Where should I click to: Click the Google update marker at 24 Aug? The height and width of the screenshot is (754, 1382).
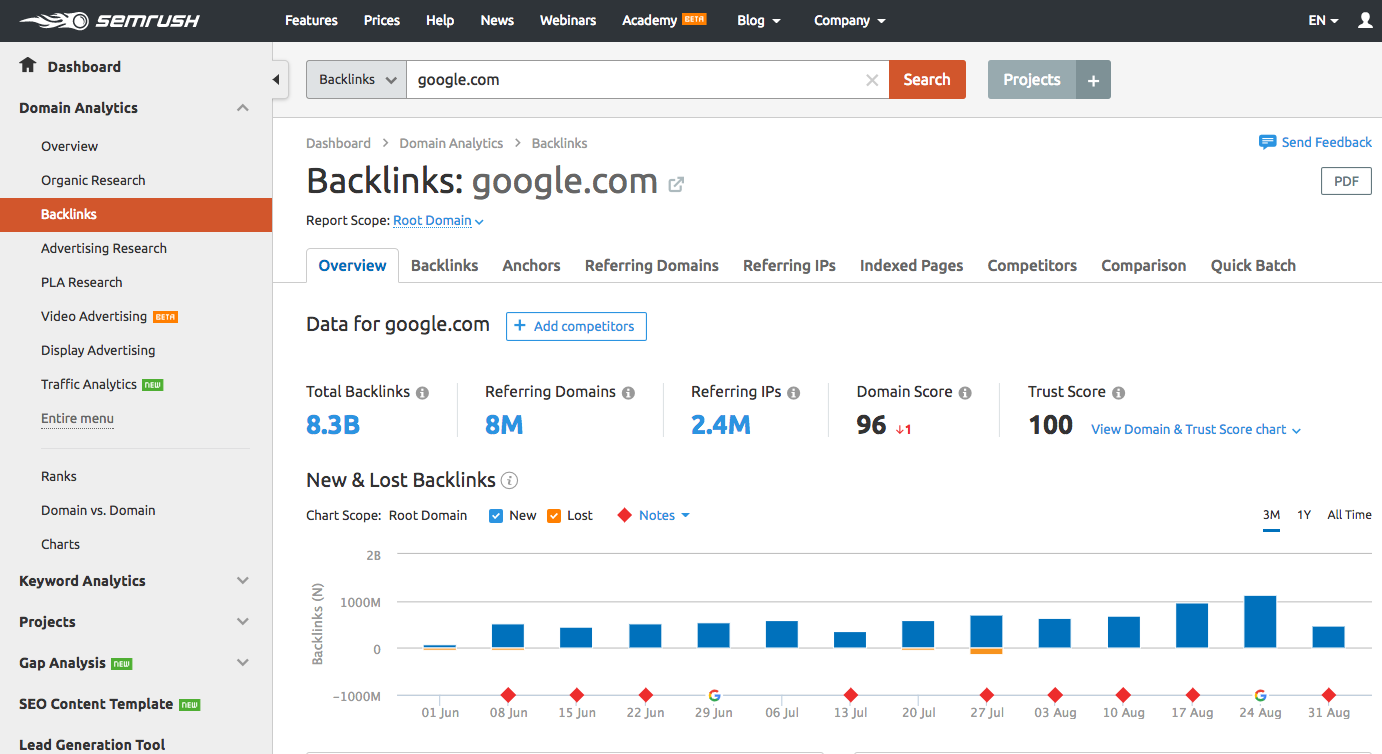1260,695
